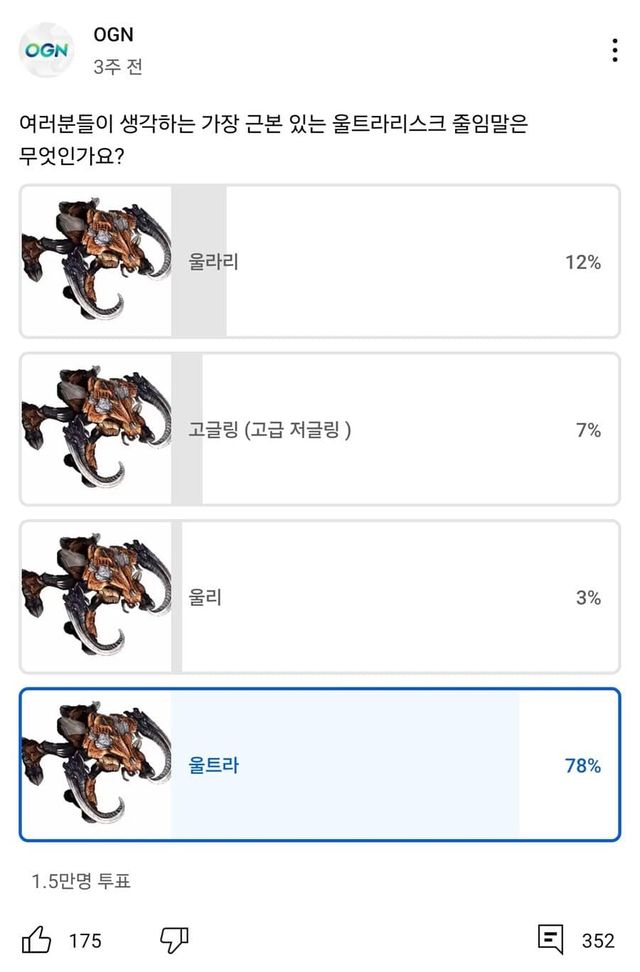
Task: Click the 12% result percentage
Action: 582,263
